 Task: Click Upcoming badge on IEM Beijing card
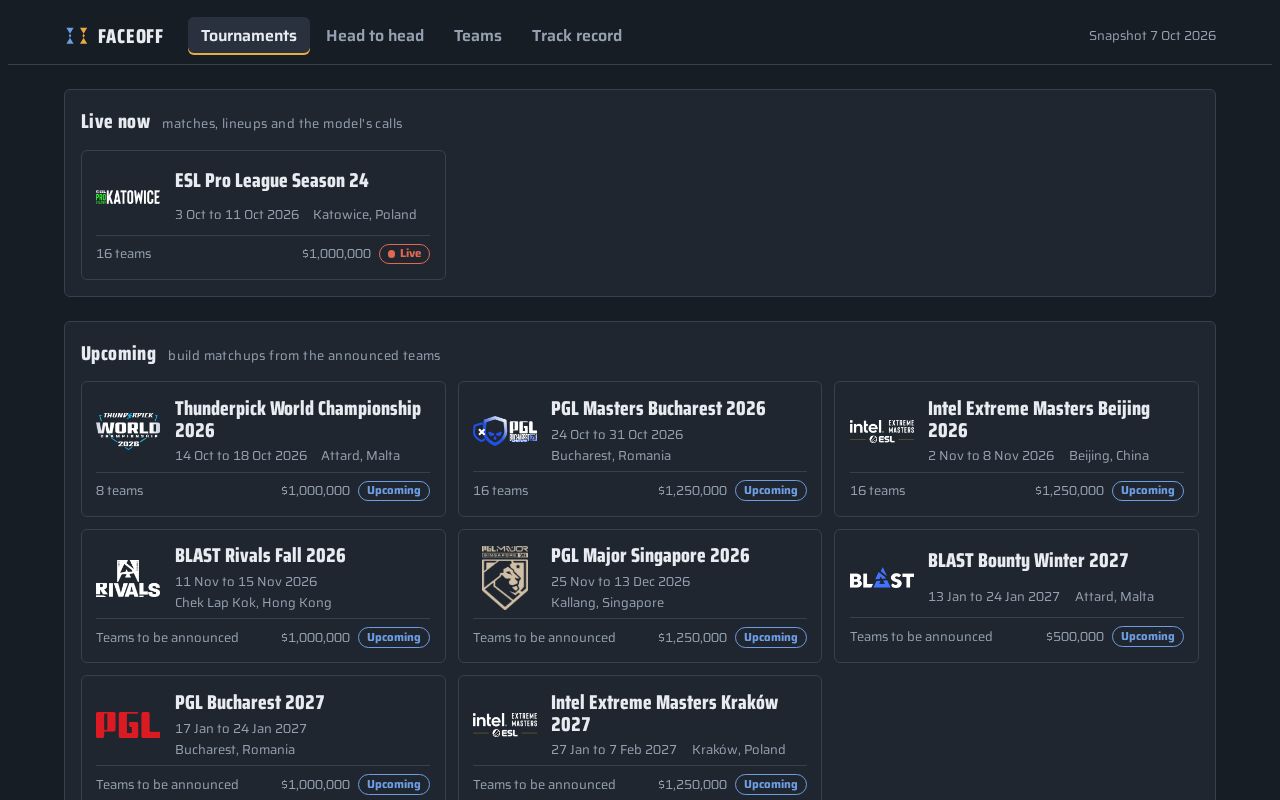coord(1148,491)
